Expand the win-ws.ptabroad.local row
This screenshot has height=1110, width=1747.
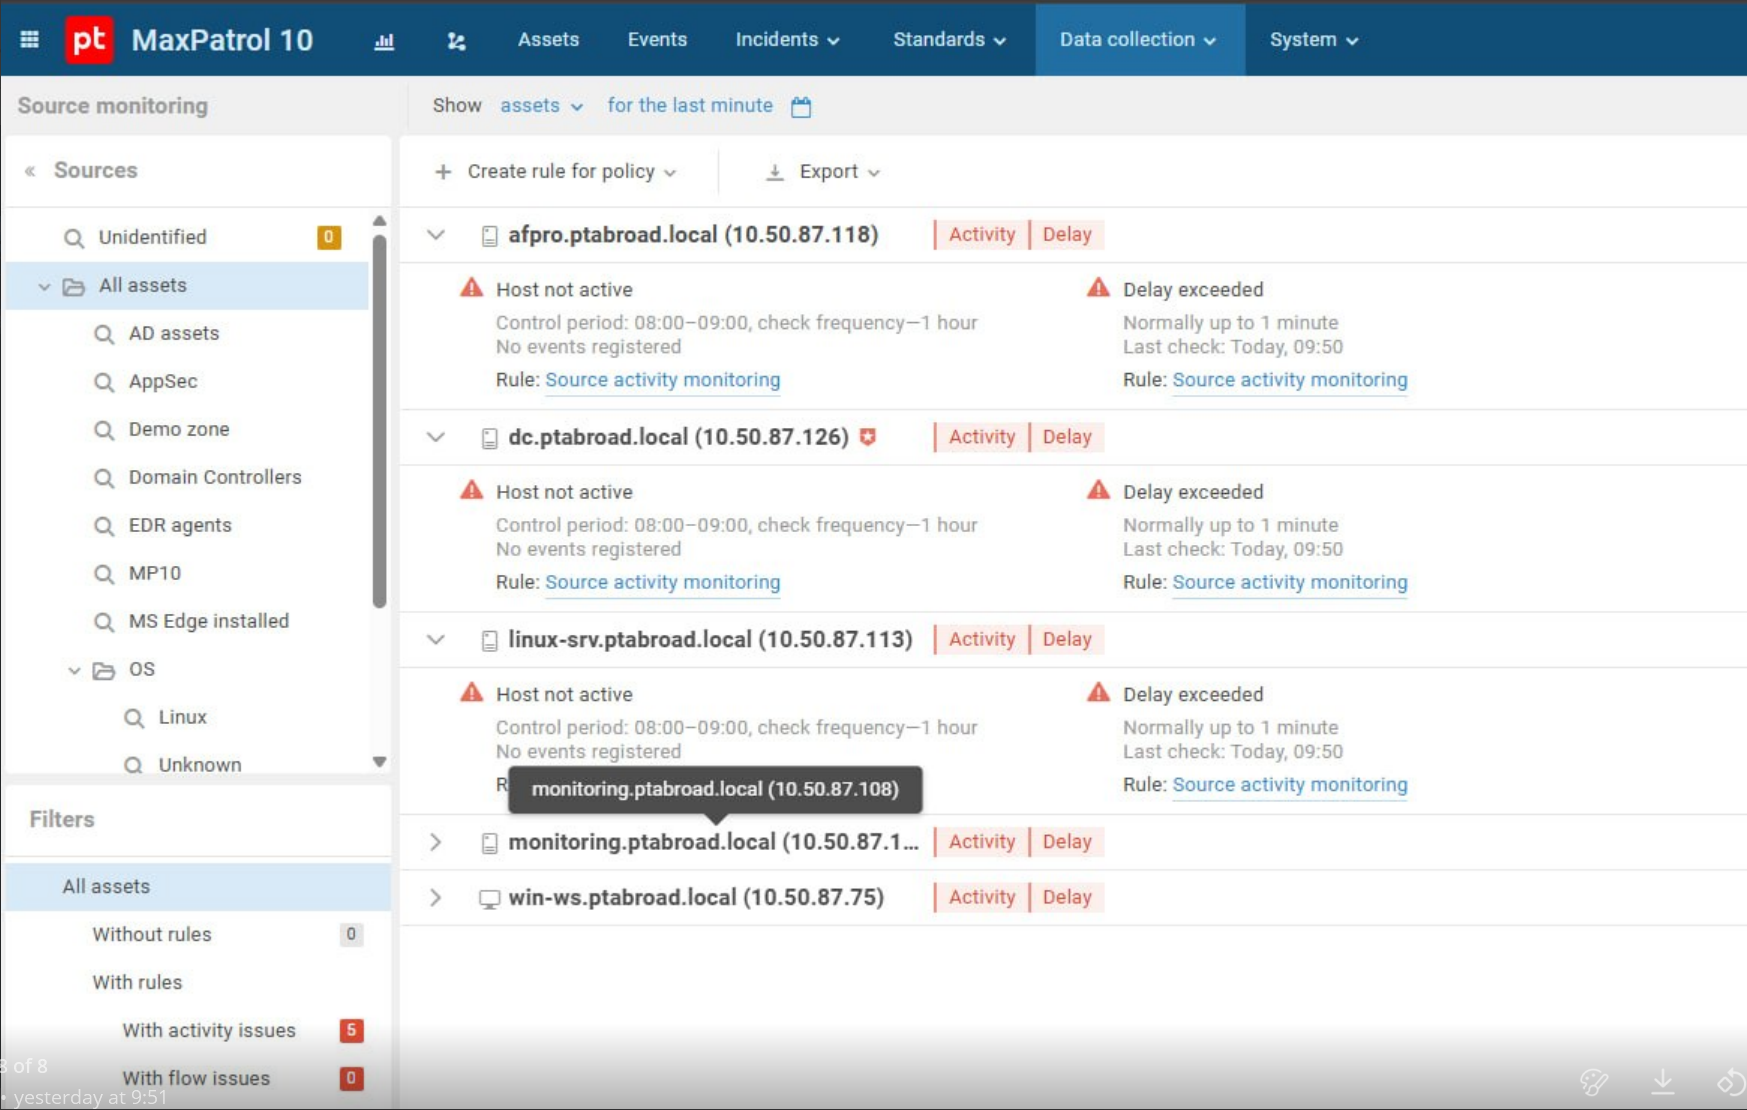(436, 897)
